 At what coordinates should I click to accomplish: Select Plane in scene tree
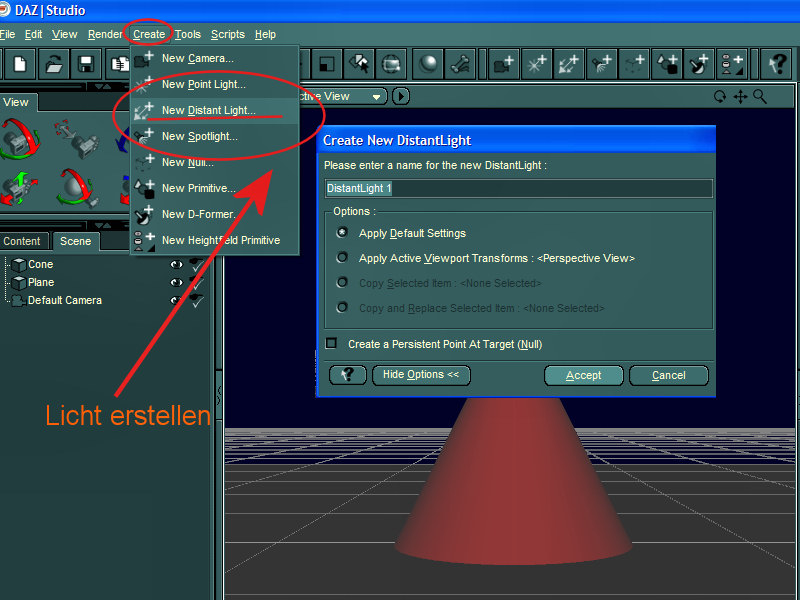41,282
